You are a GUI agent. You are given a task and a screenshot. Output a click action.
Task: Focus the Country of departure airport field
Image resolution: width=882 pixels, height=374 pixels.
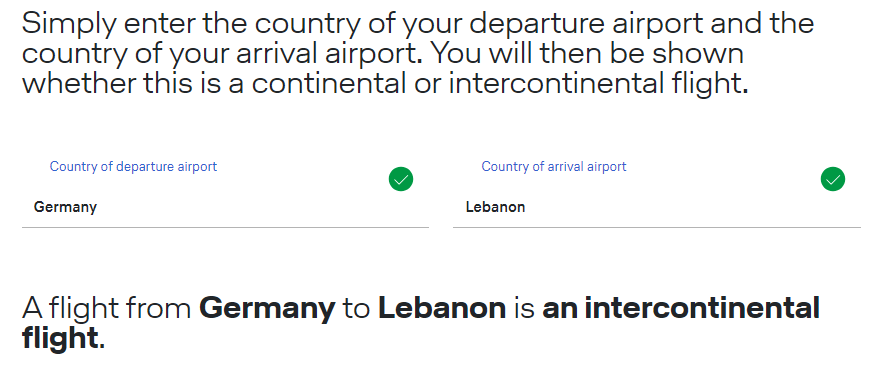pos(225,193)
